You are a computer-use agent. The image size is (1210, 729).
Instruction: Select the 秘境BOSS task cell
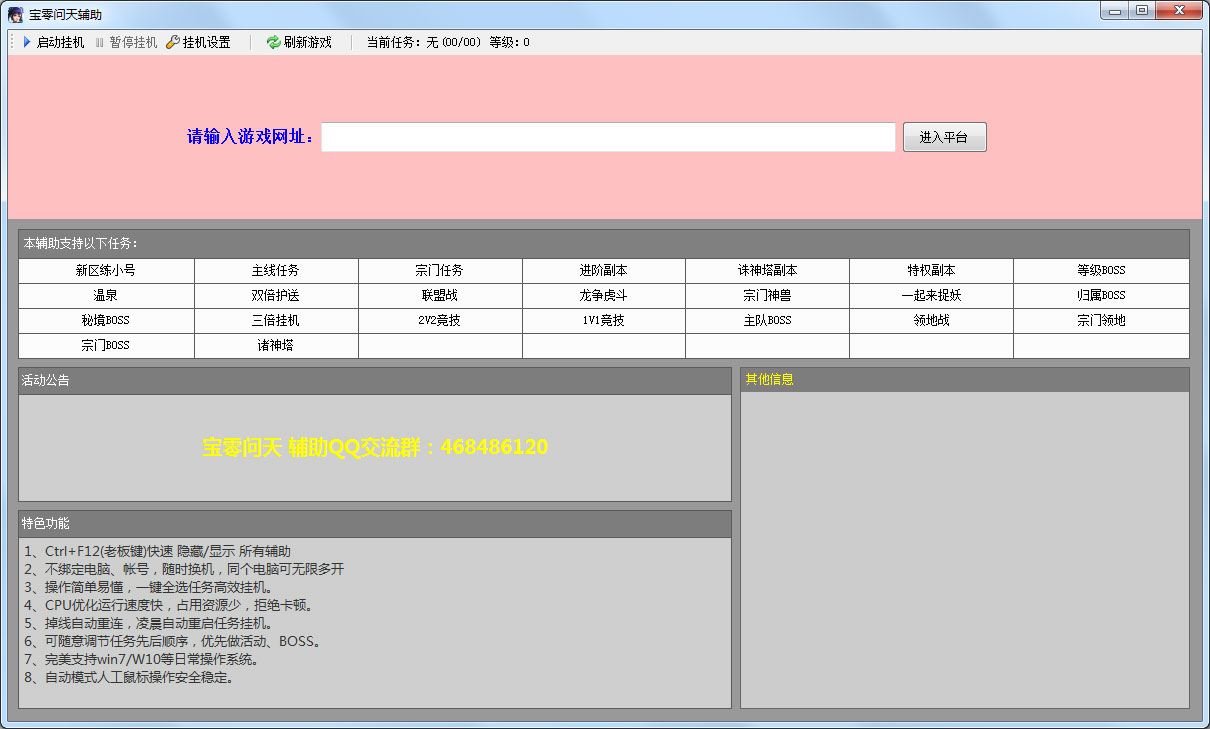pos(106,321)
